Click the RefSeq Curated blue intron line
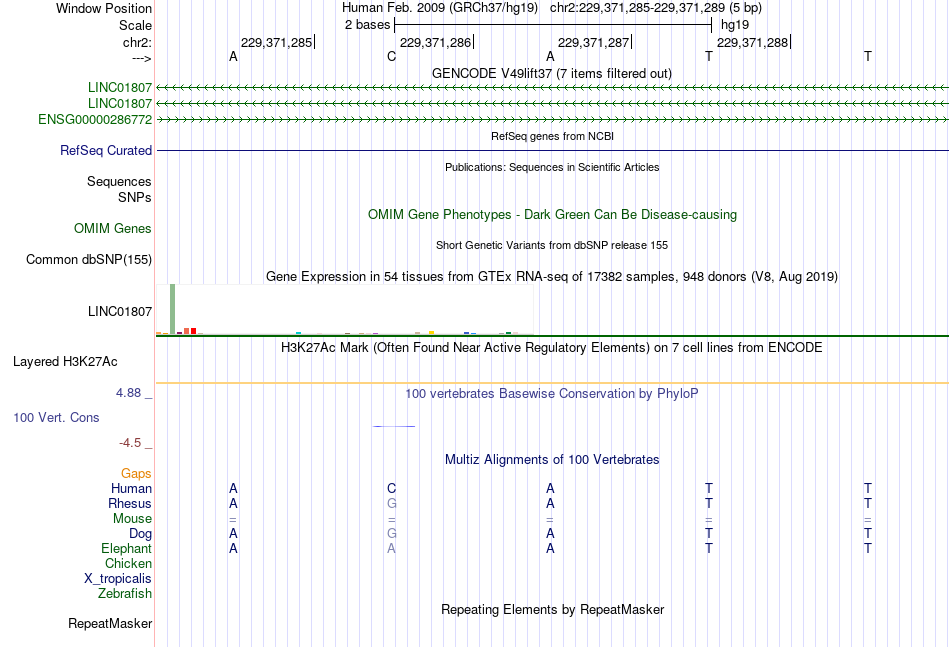Viewport: 950px width, 647px height. 552,150
